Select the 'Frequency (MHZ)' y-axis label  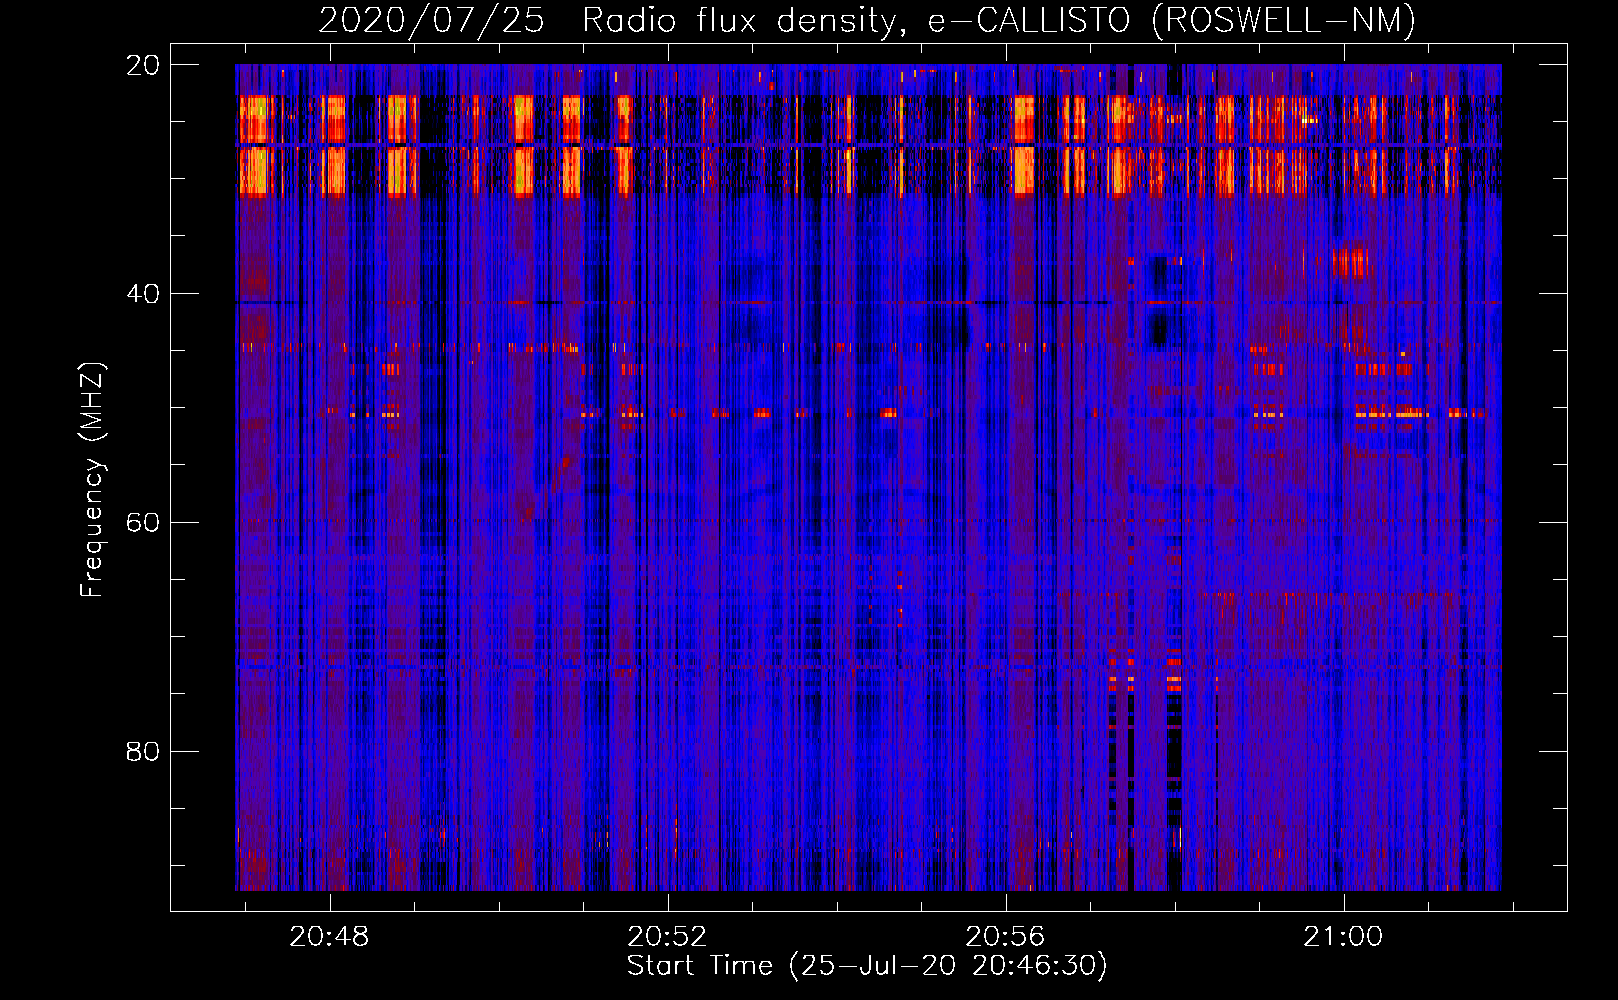point(92,479)
